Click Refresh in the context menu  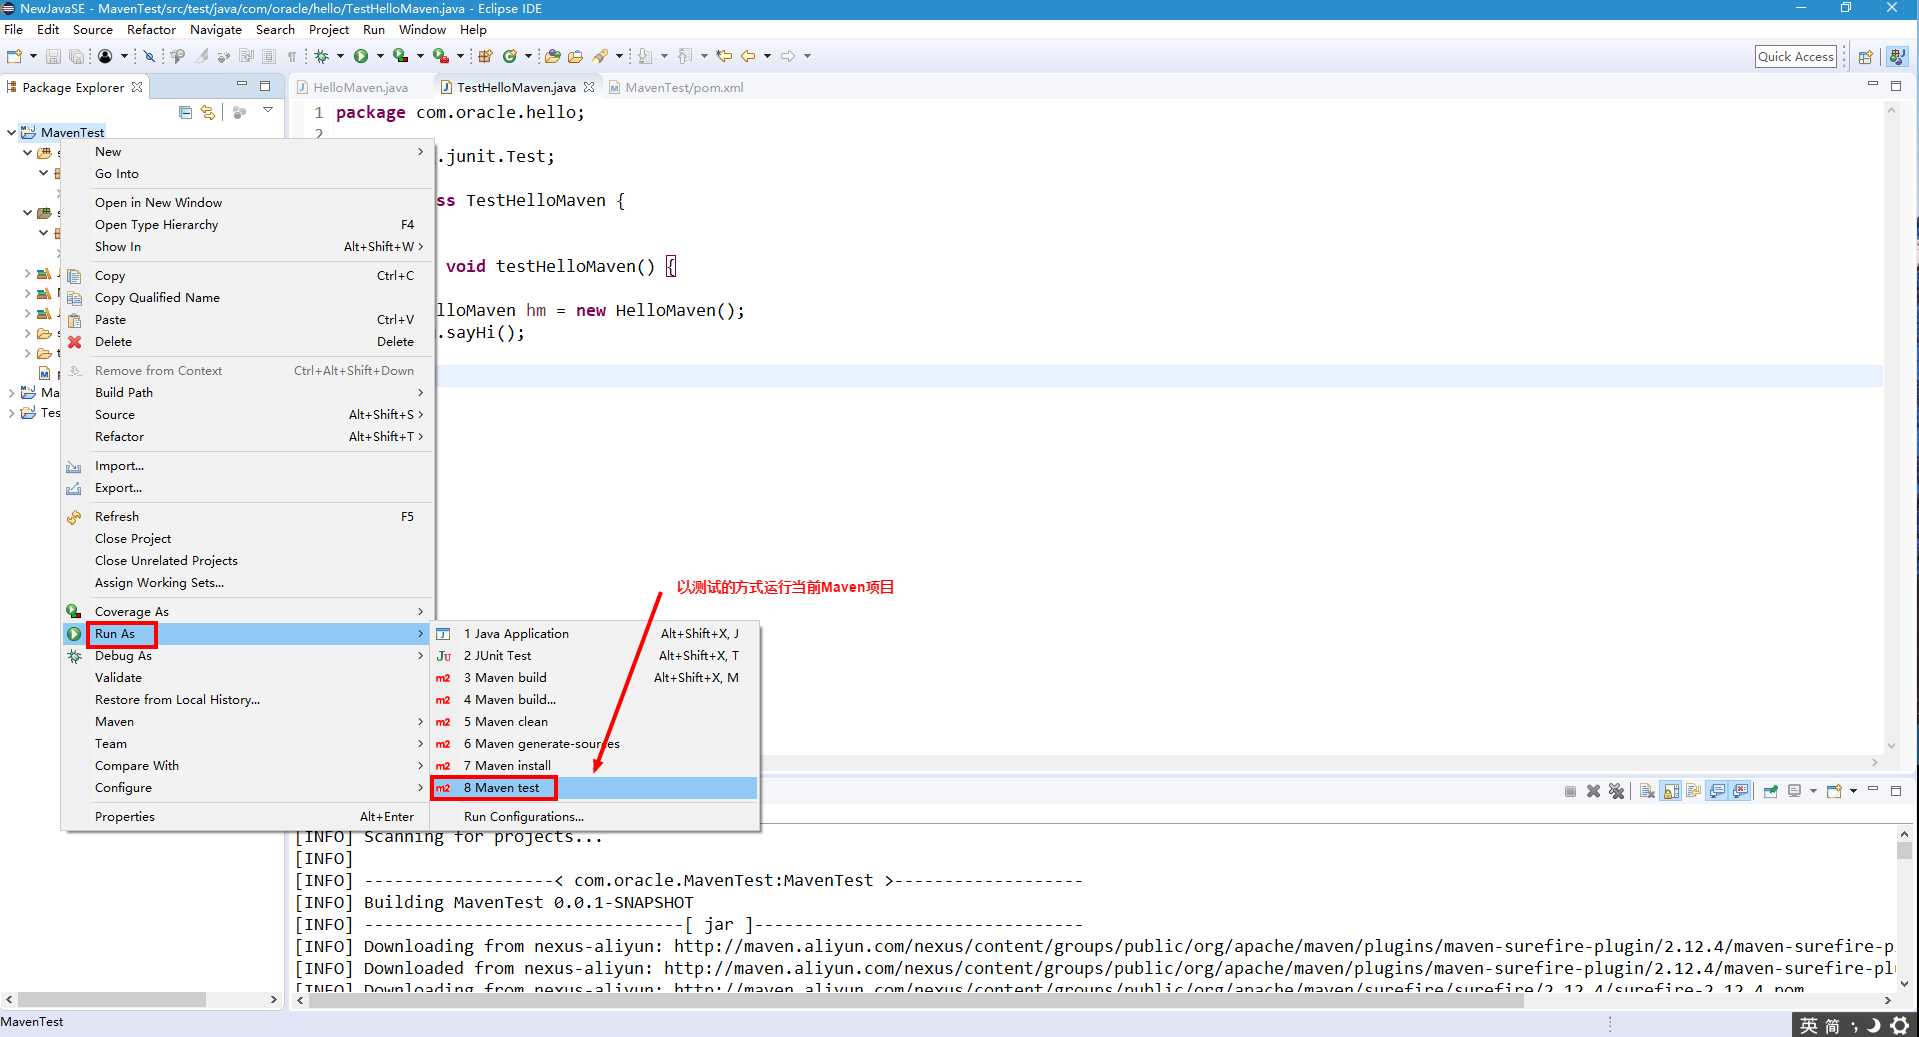pyautogui.click(x=247, y=517)
